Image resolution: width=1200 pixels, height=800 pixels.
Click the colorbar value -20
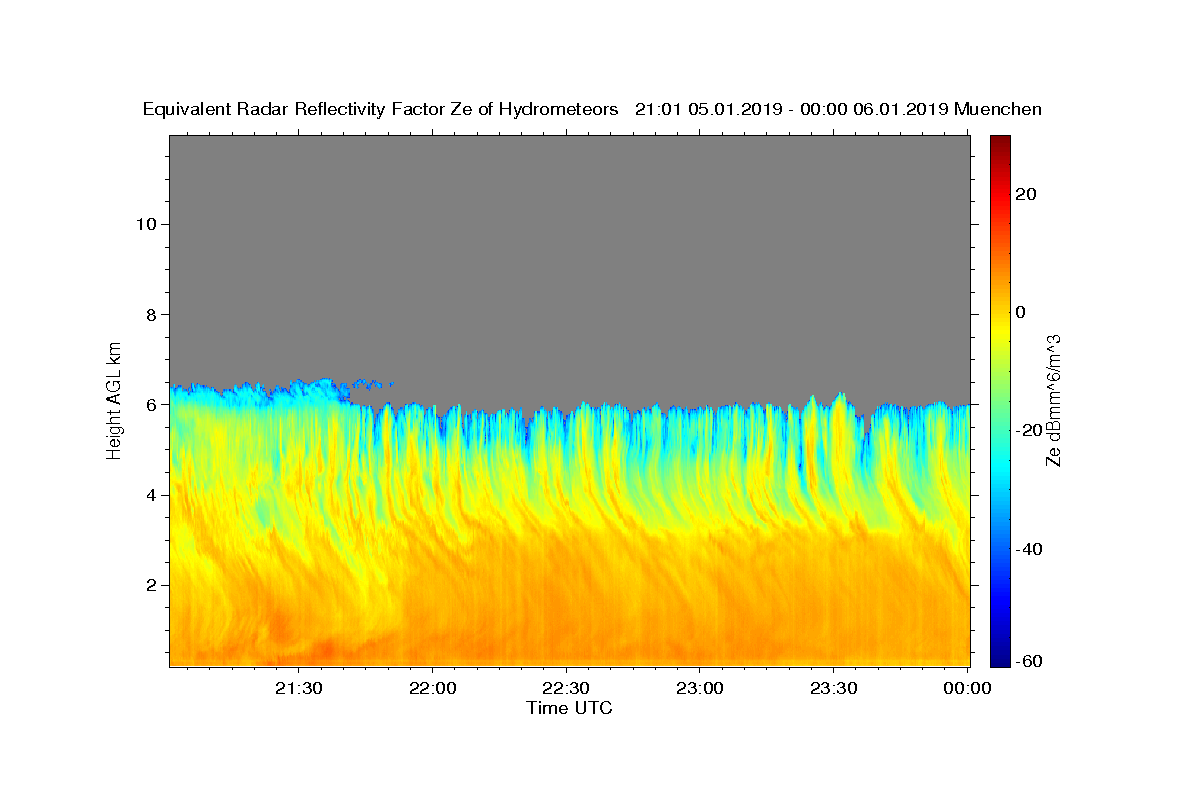click(x=1029, y=430)
